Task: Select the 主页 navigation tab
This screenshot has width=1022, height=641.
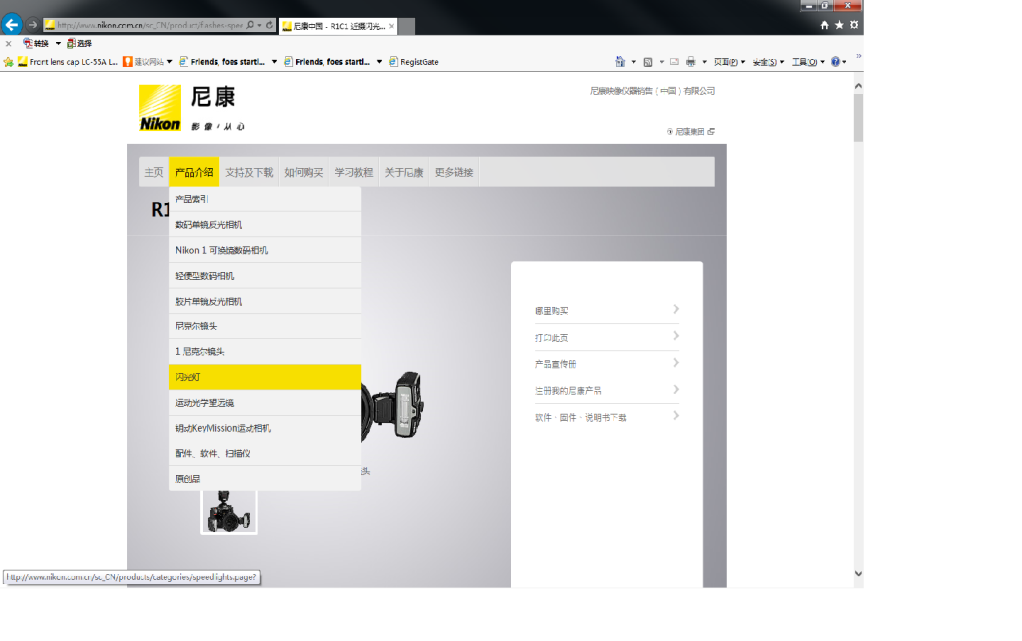Action: [154, 172]
